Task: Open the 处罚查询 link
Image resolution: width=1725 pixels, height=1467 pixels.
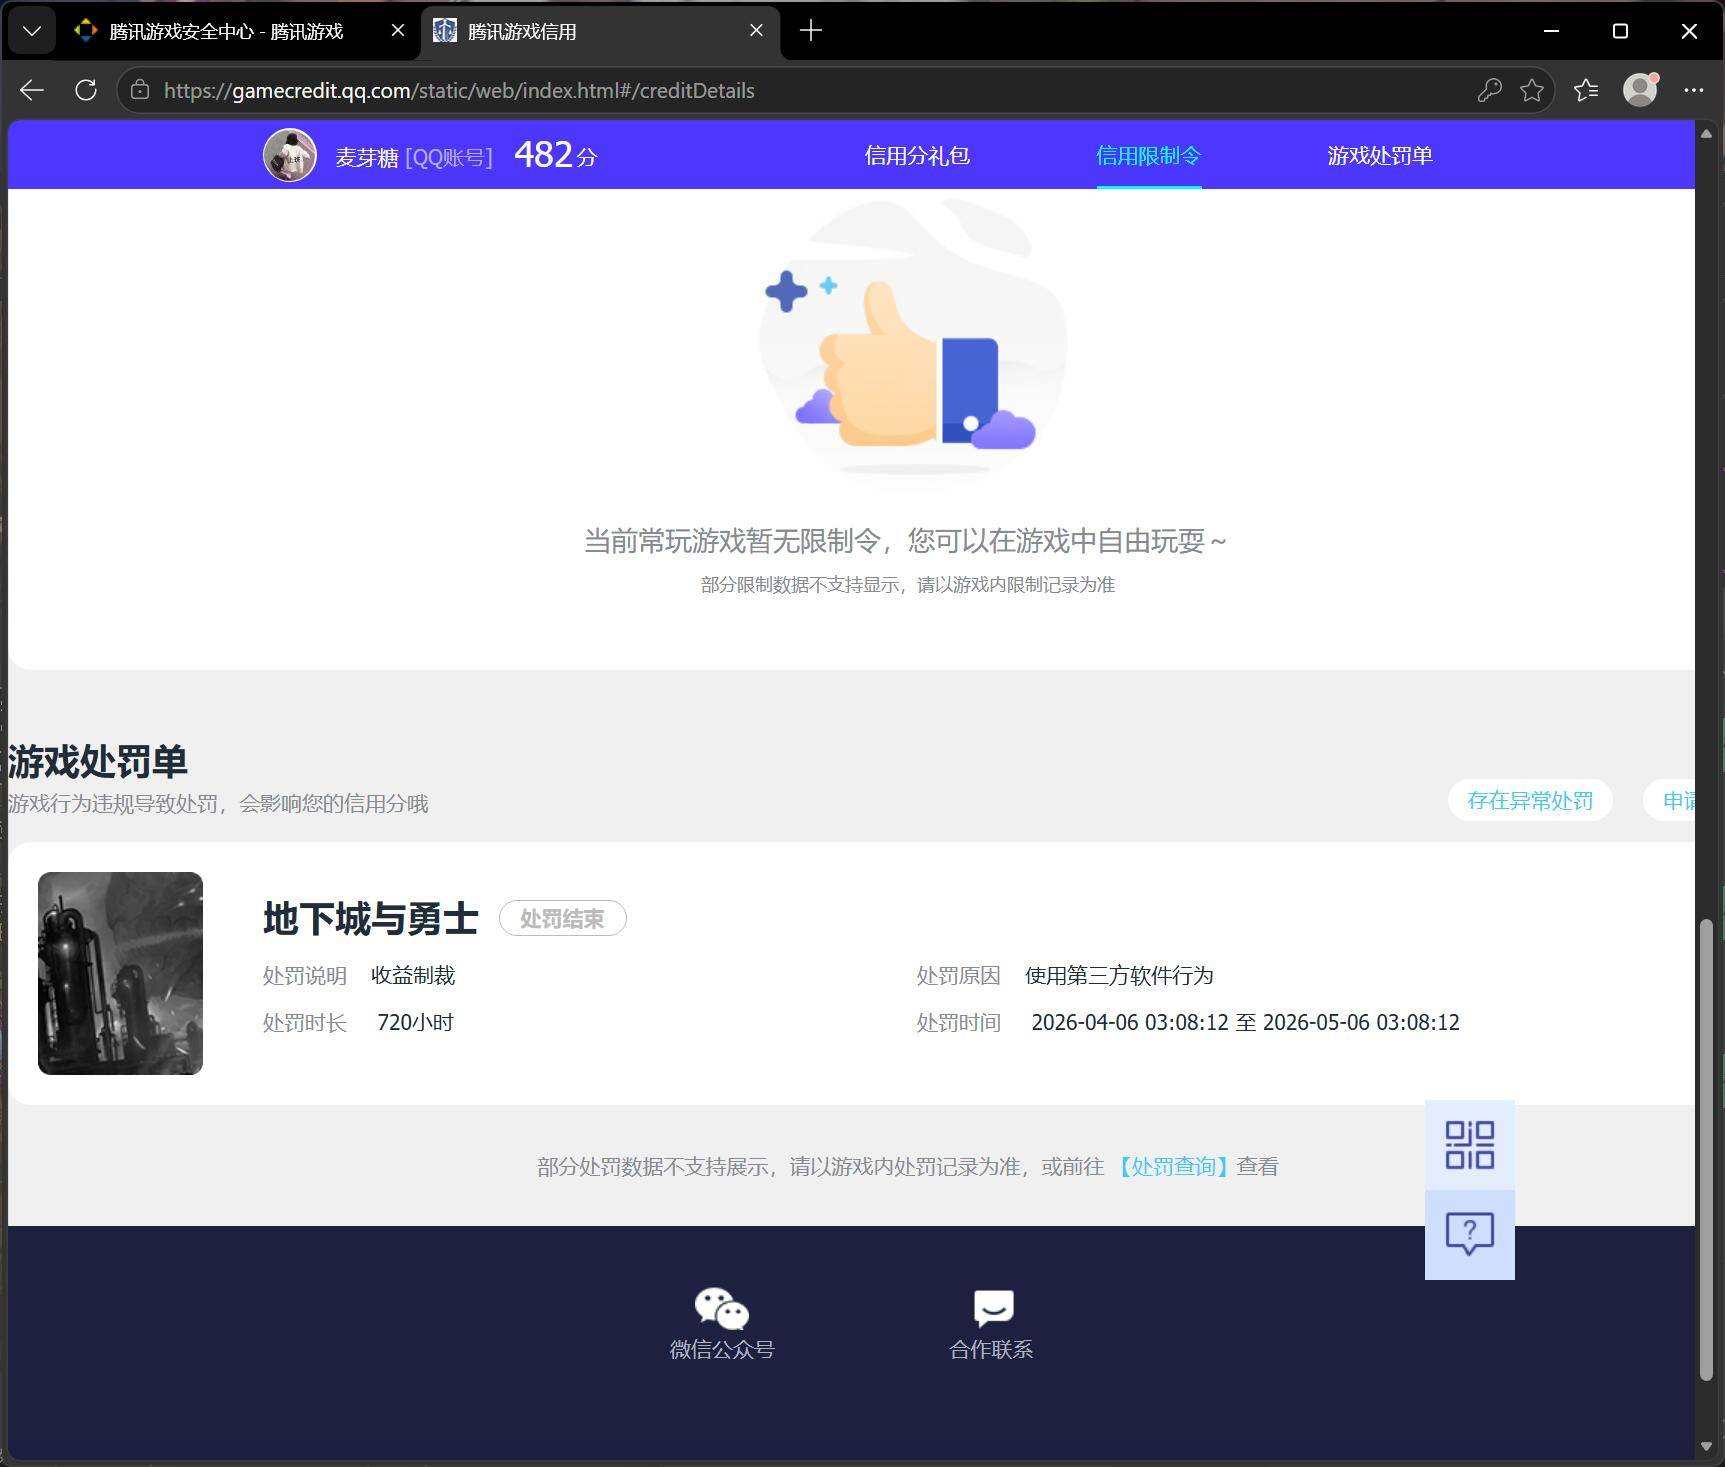Action: [x=1173, y=1166]
